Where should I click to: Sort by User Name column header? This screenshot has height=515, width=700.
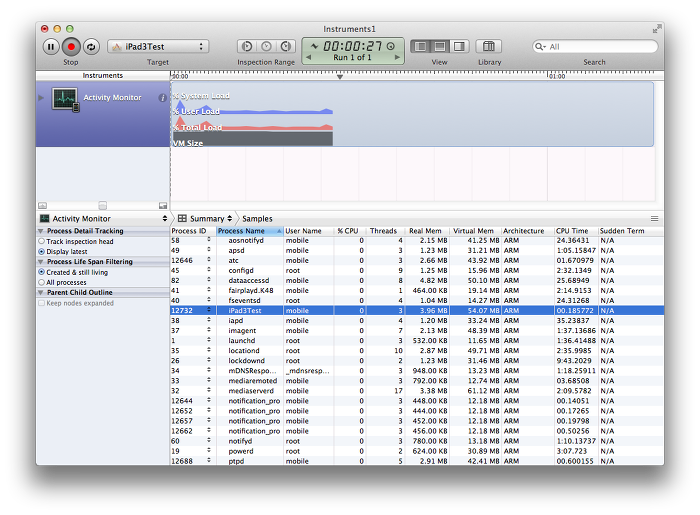[308, 231]
